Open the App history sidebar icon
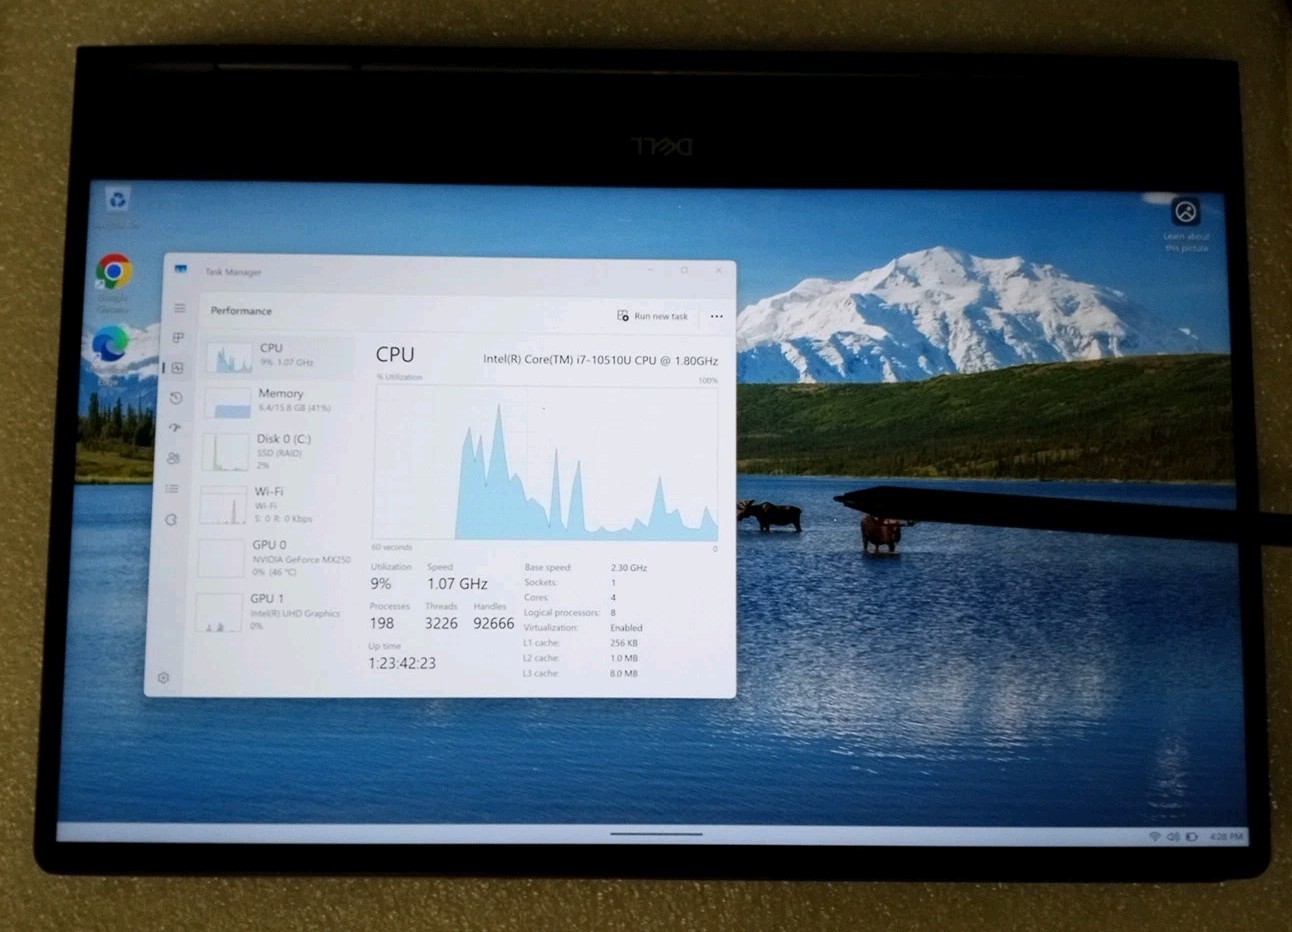Image resolution: width=1292 pixels, height=932 pixels. [177, 398]
